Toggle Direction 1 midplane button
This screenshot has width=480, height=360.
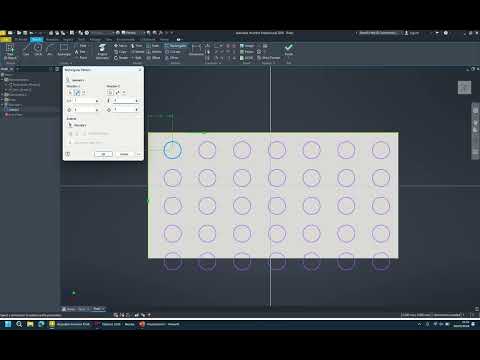point(84,92)
